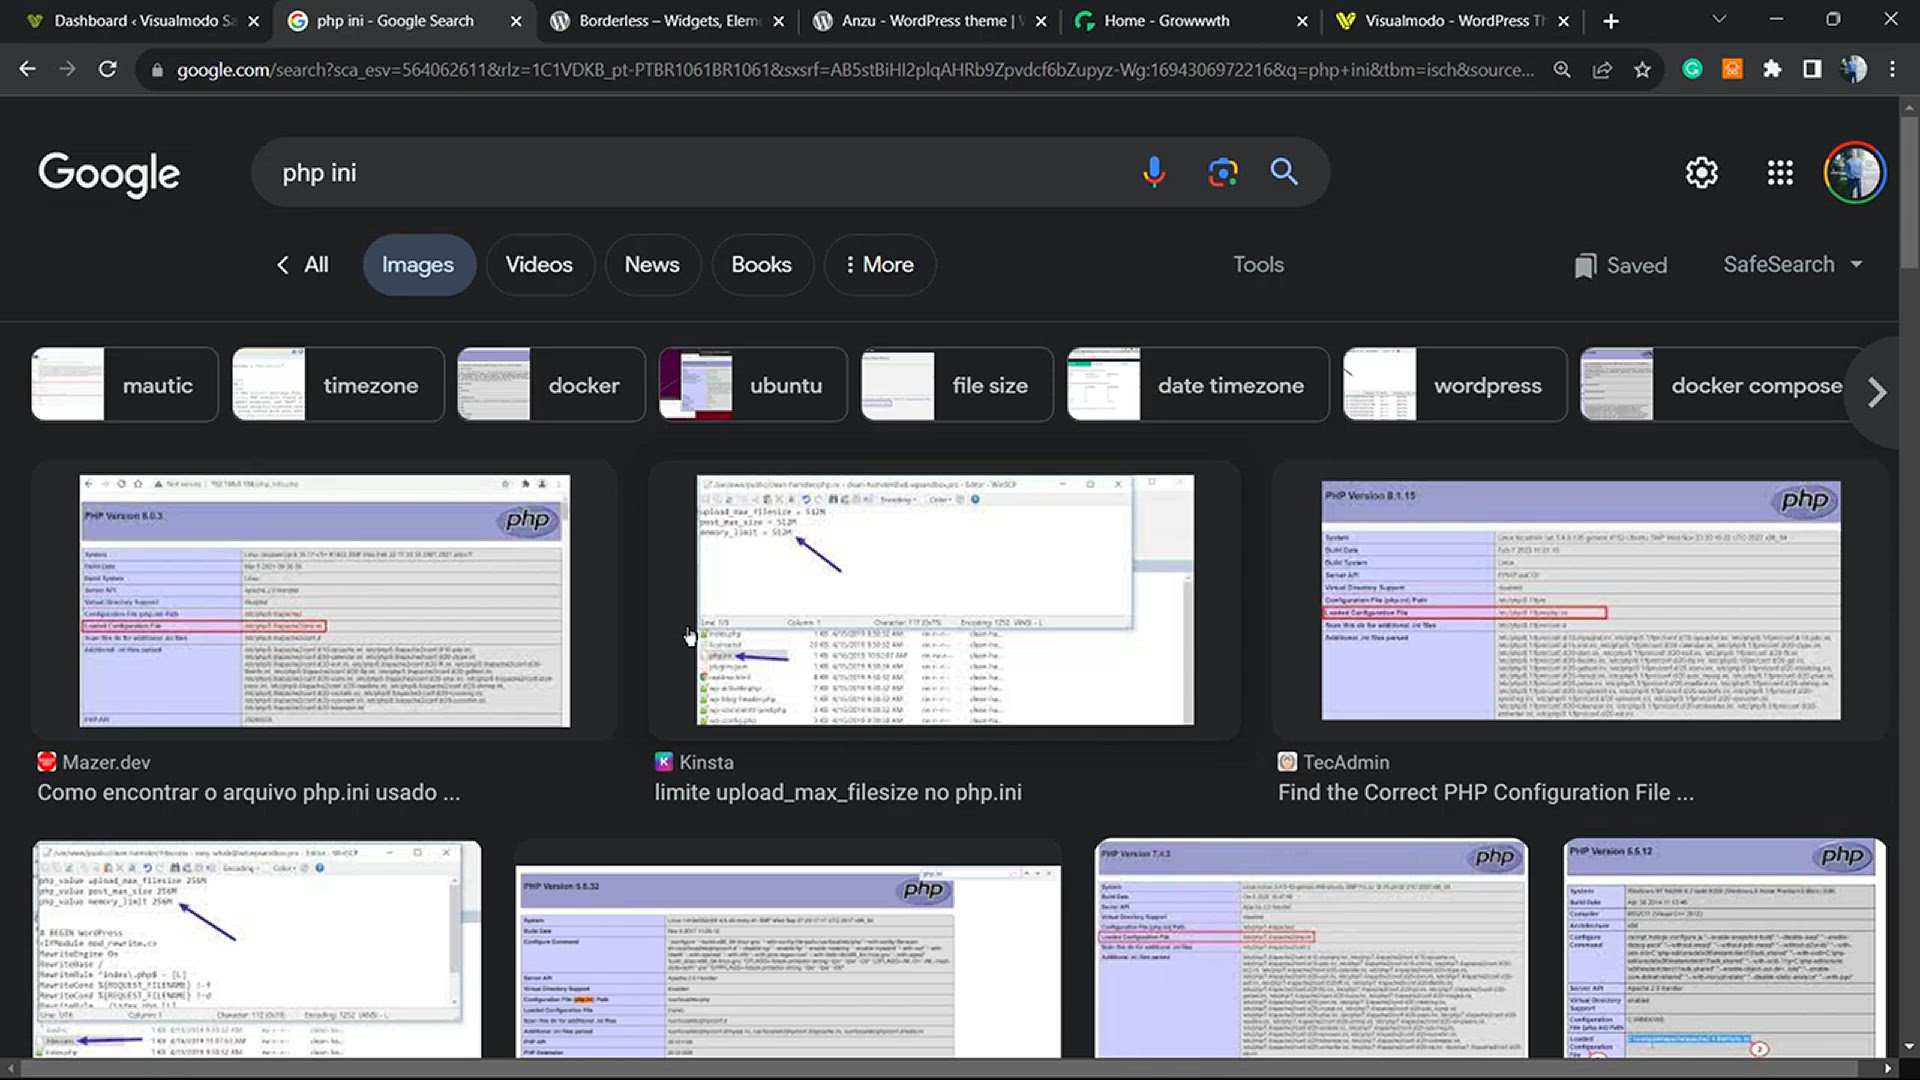Start voice search with microphone icon
The image size is (1920, 1080).
pyautogui.click(x=1154, y=172)
